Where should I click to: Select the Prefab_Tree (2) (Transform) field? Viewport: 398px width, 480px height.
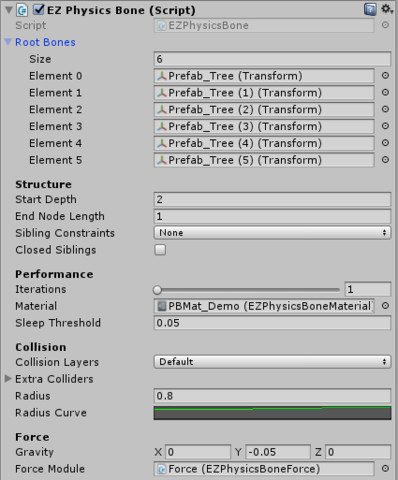coord(264,109)
